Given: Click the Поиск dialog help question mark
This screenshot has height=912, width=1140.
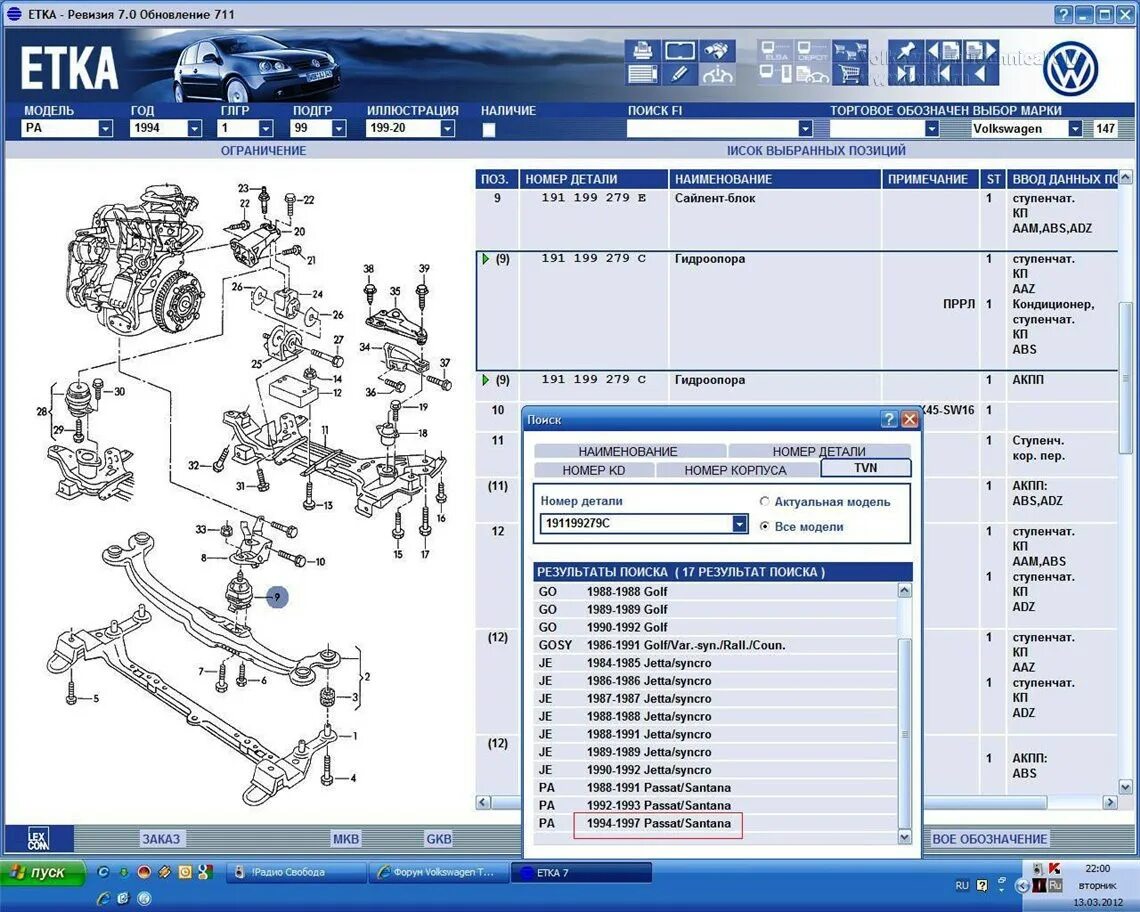Looking at the screenshot, I should [x=888, y=420].
